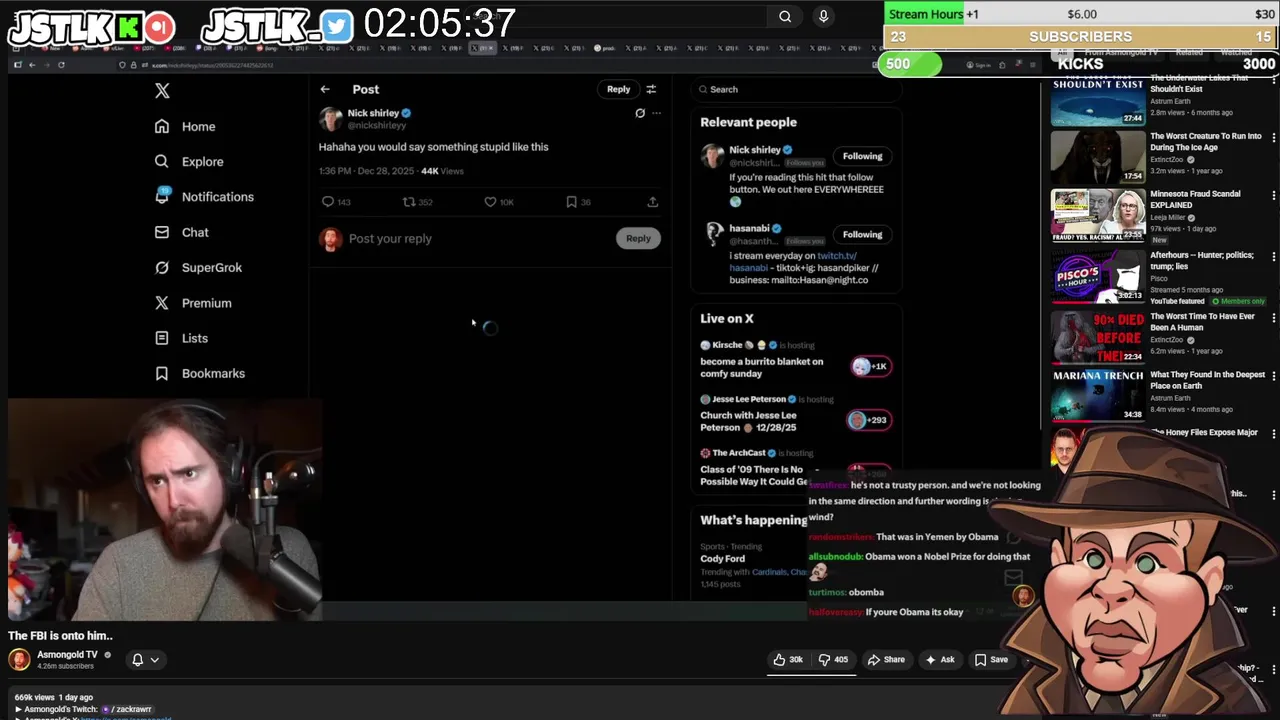Open the Underwater Lakes video thumbnail
This screenshot has height=720, width=1280.
tap(1098, 100)
